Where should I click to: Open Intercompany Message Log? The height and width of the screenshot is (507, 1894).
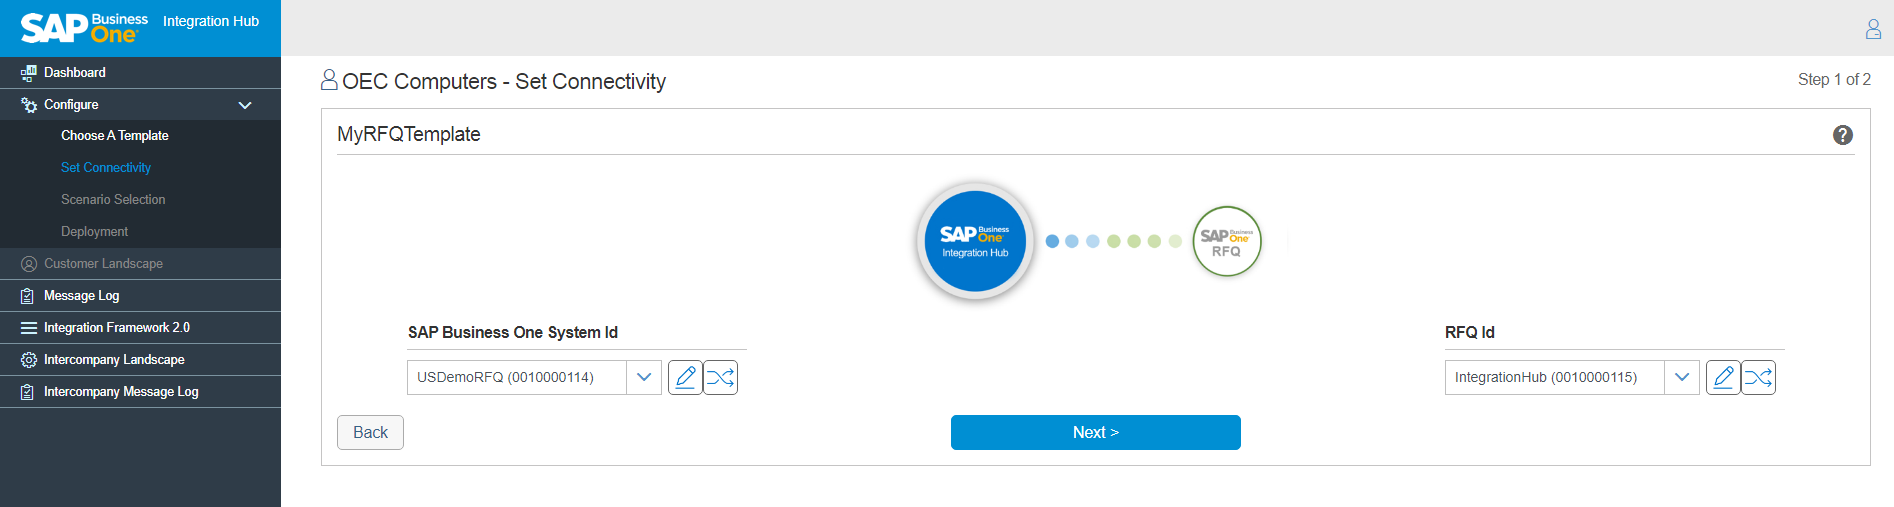[121, 391]
